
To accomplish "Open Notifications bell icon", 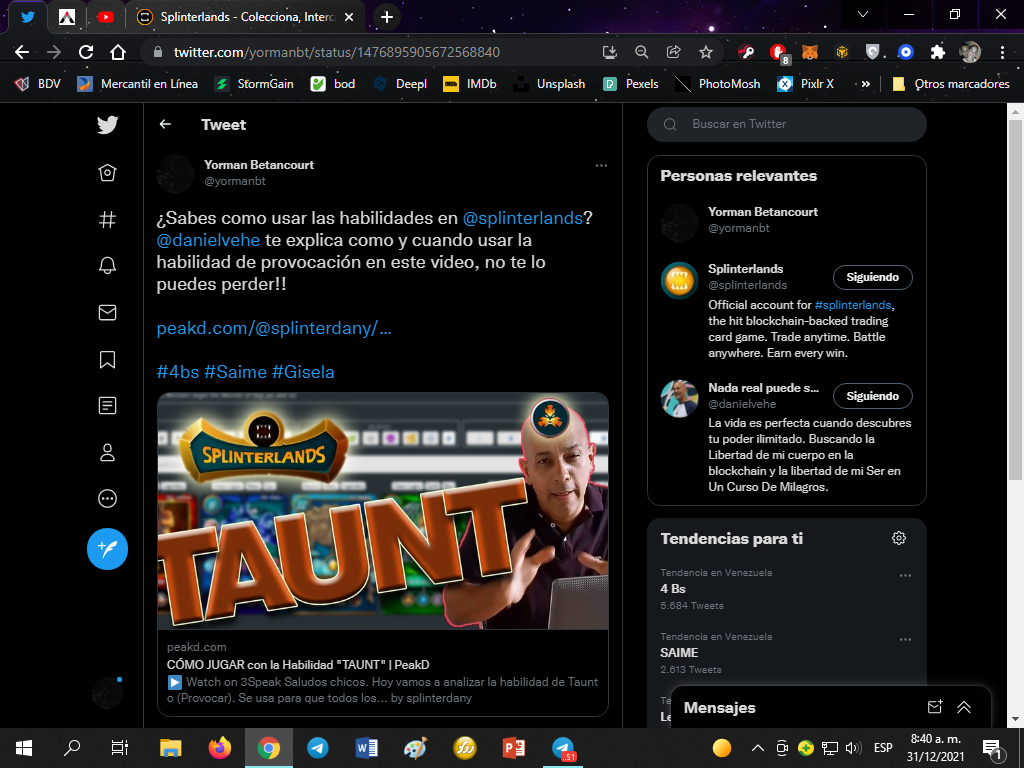I will coord(107,265).
